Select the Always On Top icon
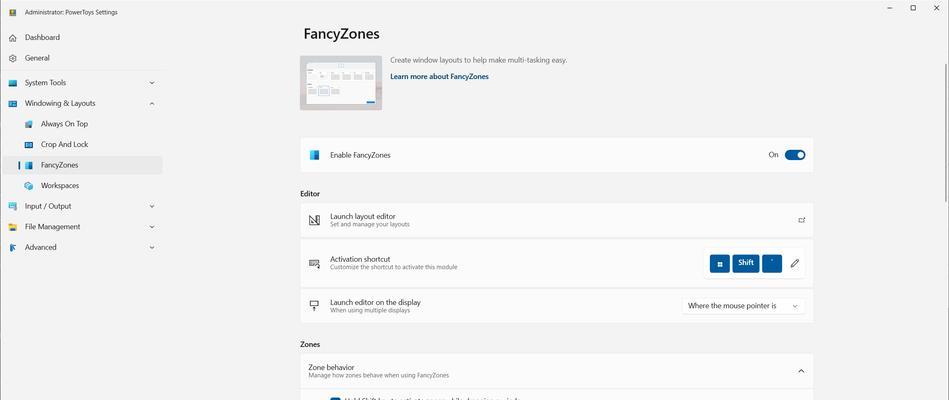The width and height of the screenshot is (949, 400). [28, 124]
